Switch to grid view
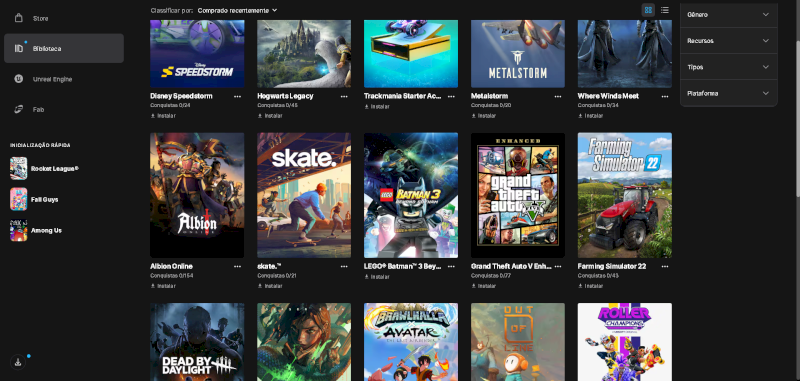 (x=648, y=10)
